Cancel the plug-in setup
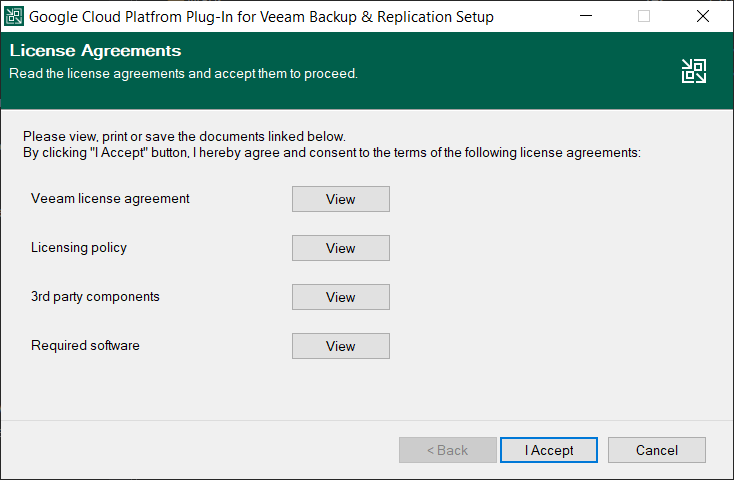The height and width of the screenshot is (480, 734). 656,450
